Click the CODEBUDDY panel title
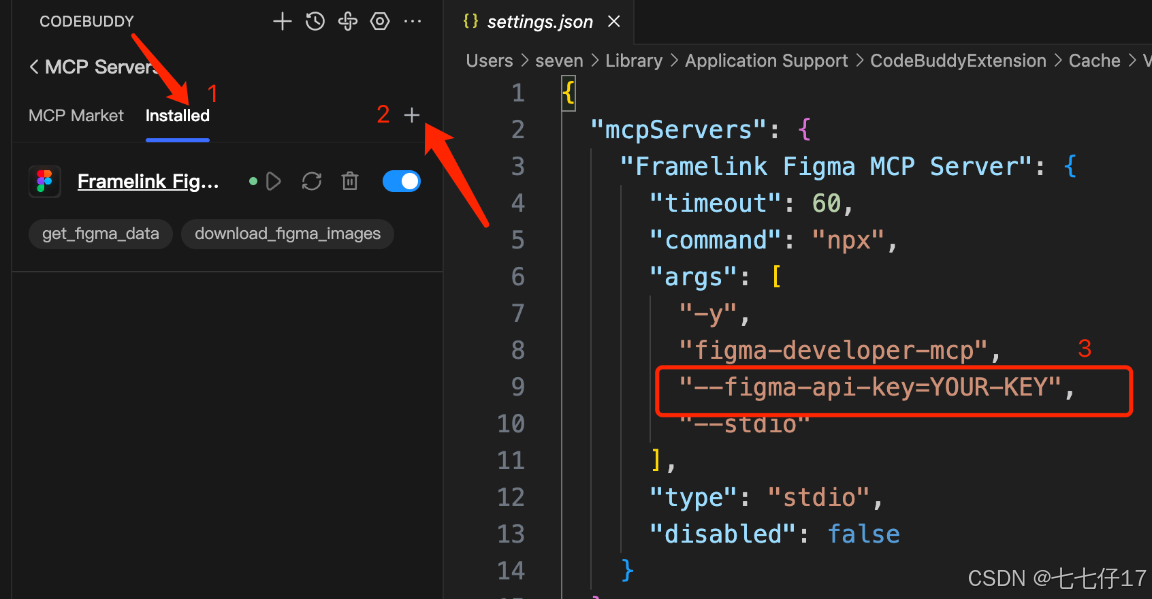The width and height of the screenshot is (1152, 599). (x=87, y=21)
